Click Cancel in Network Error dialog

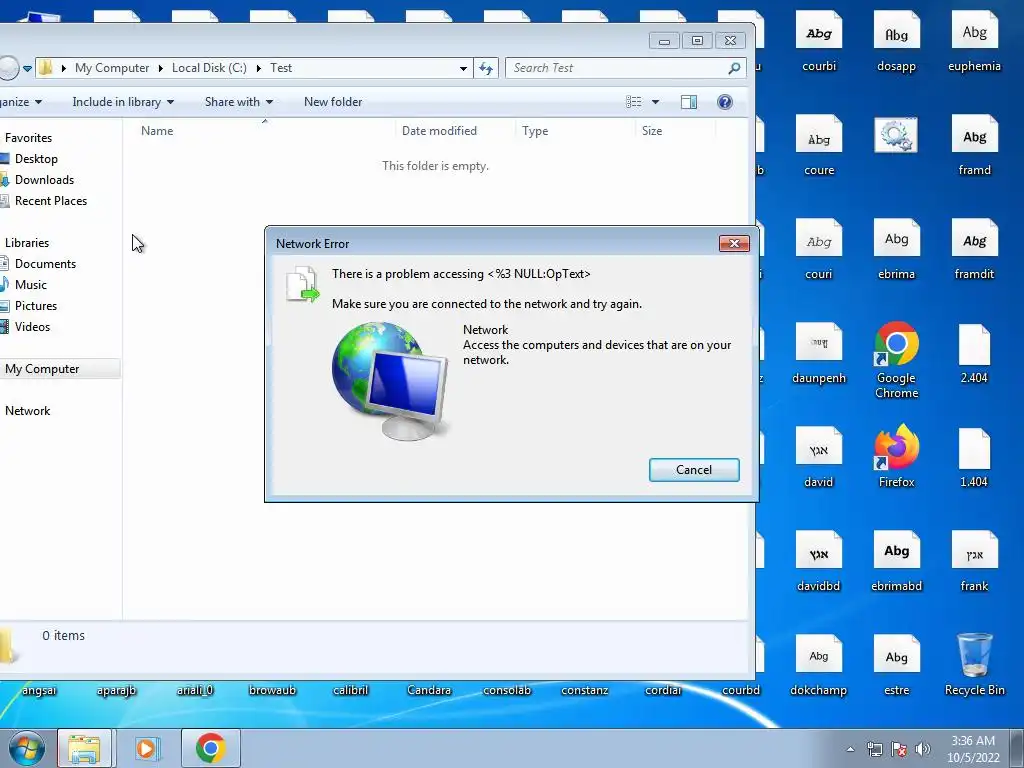click(694, 470)
